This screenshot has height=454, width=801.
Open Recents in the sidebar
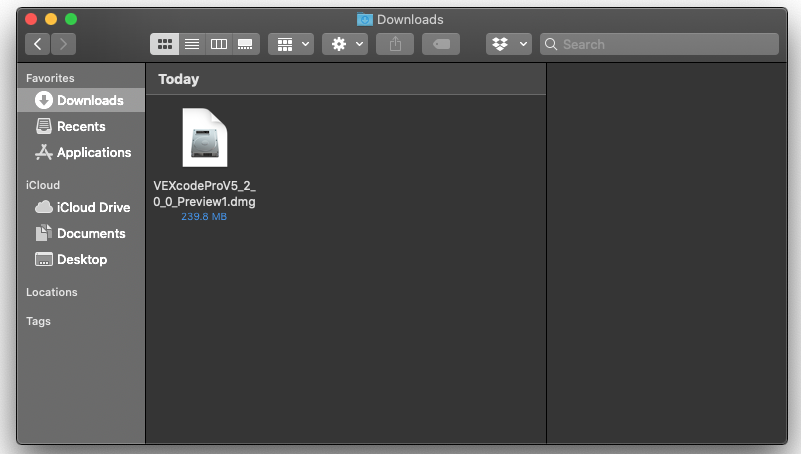80,126
